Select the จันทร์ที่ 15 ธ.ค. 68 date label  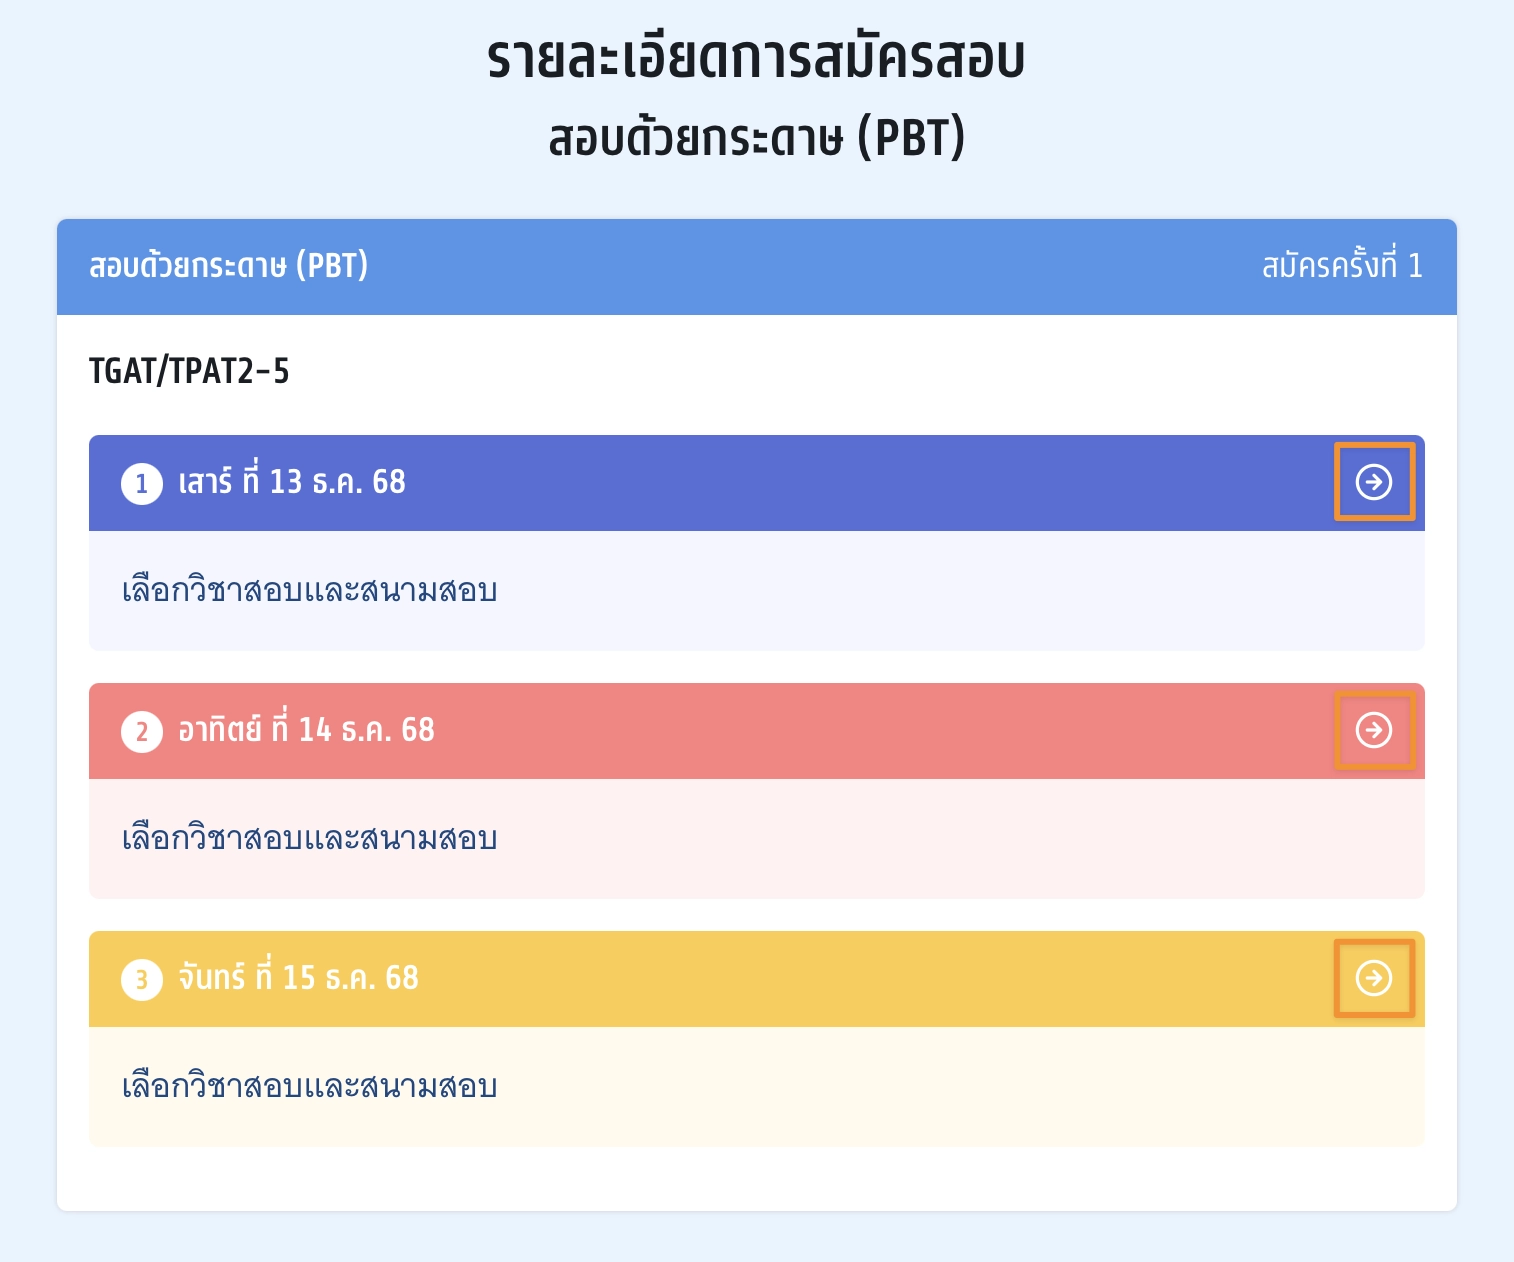[298, 978]
